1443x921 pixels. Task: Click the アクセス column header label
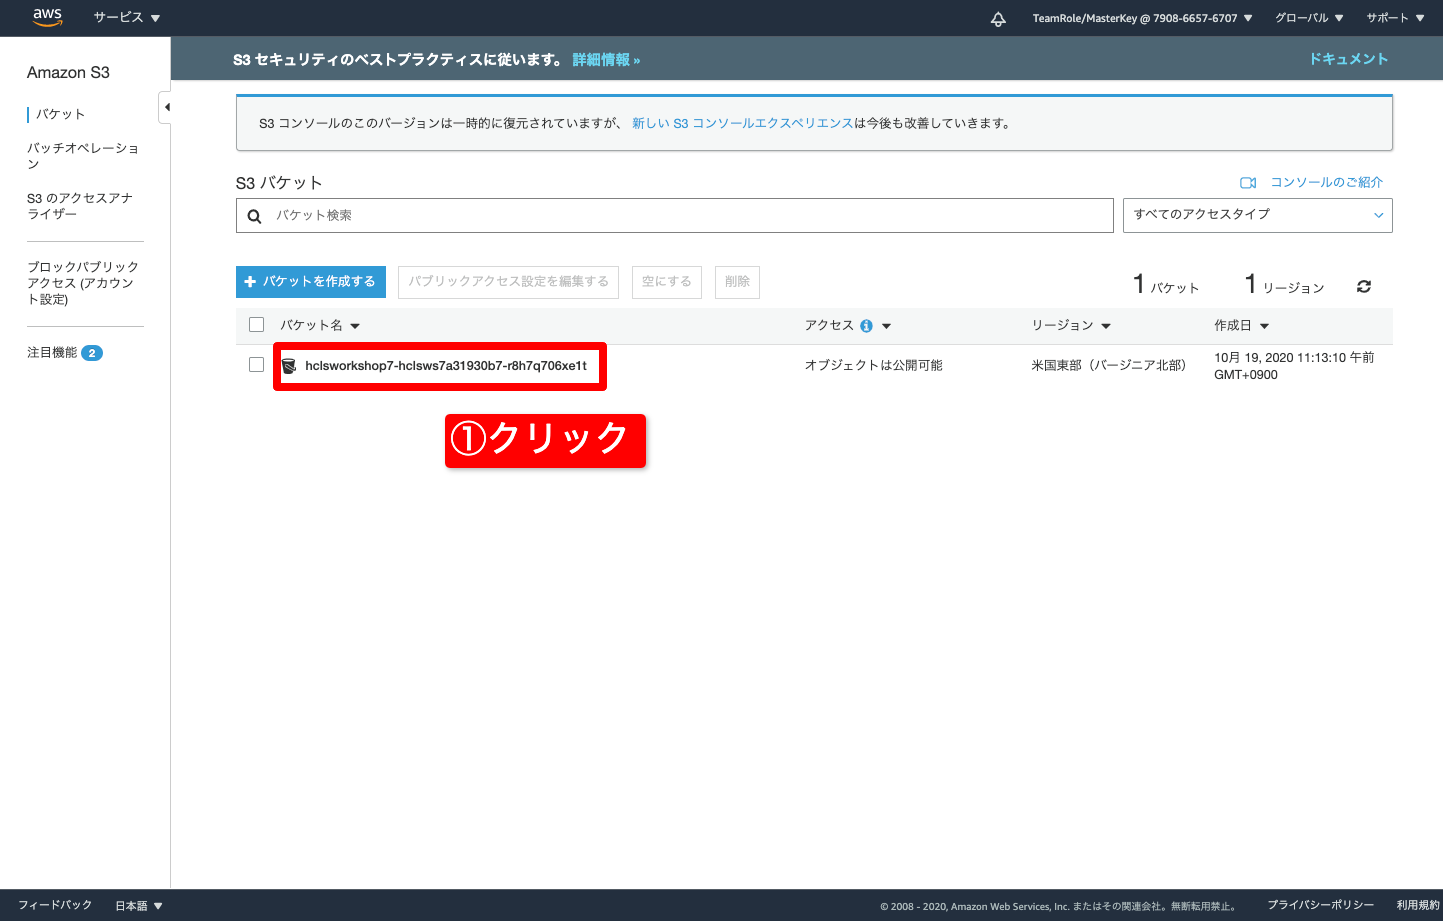[x=829, y=325]
